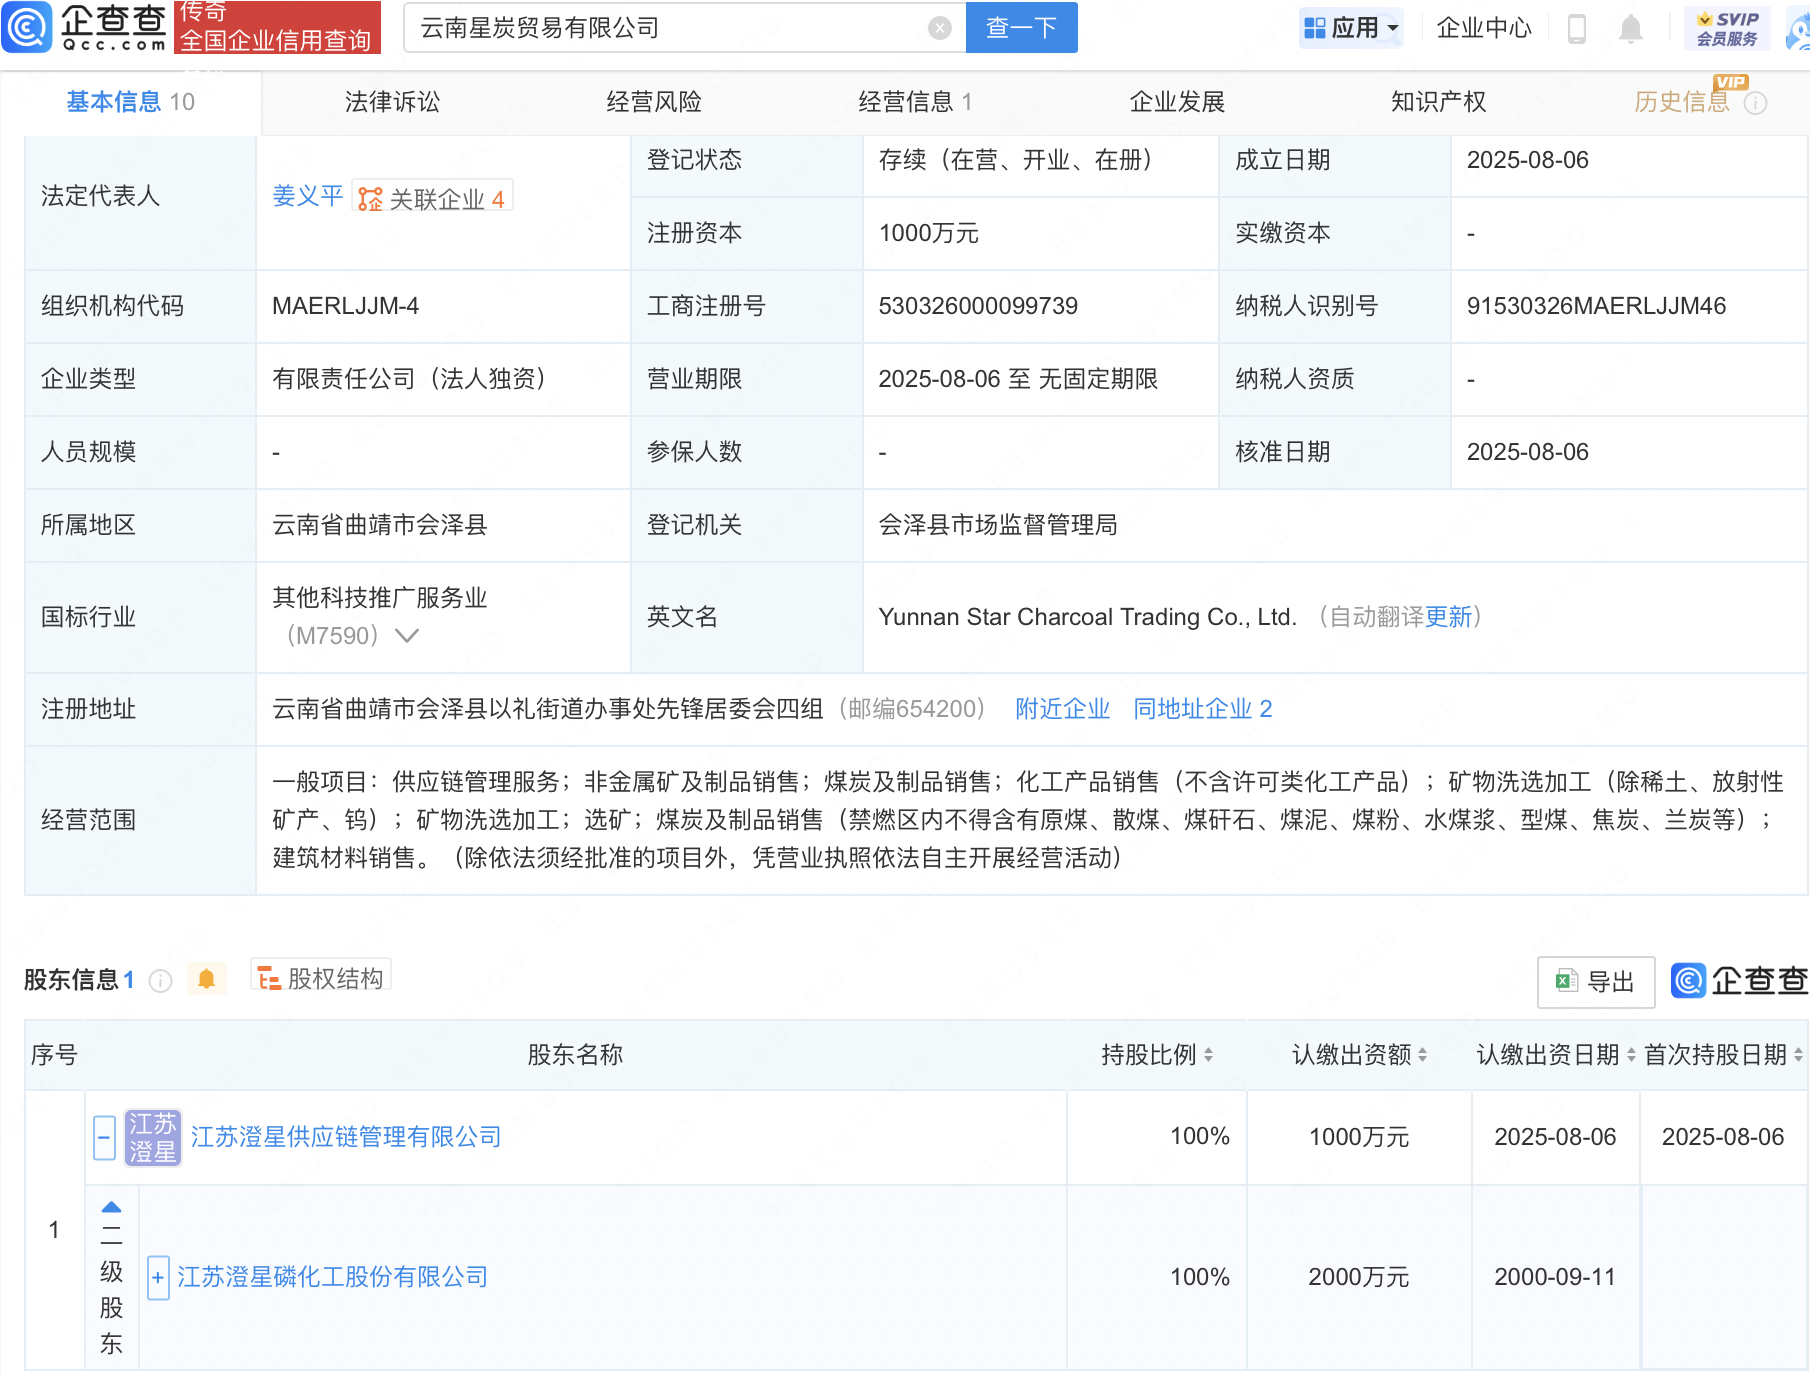Open the 历史信息 VIP tab

pyautogui.click(x=1682, y=102)
